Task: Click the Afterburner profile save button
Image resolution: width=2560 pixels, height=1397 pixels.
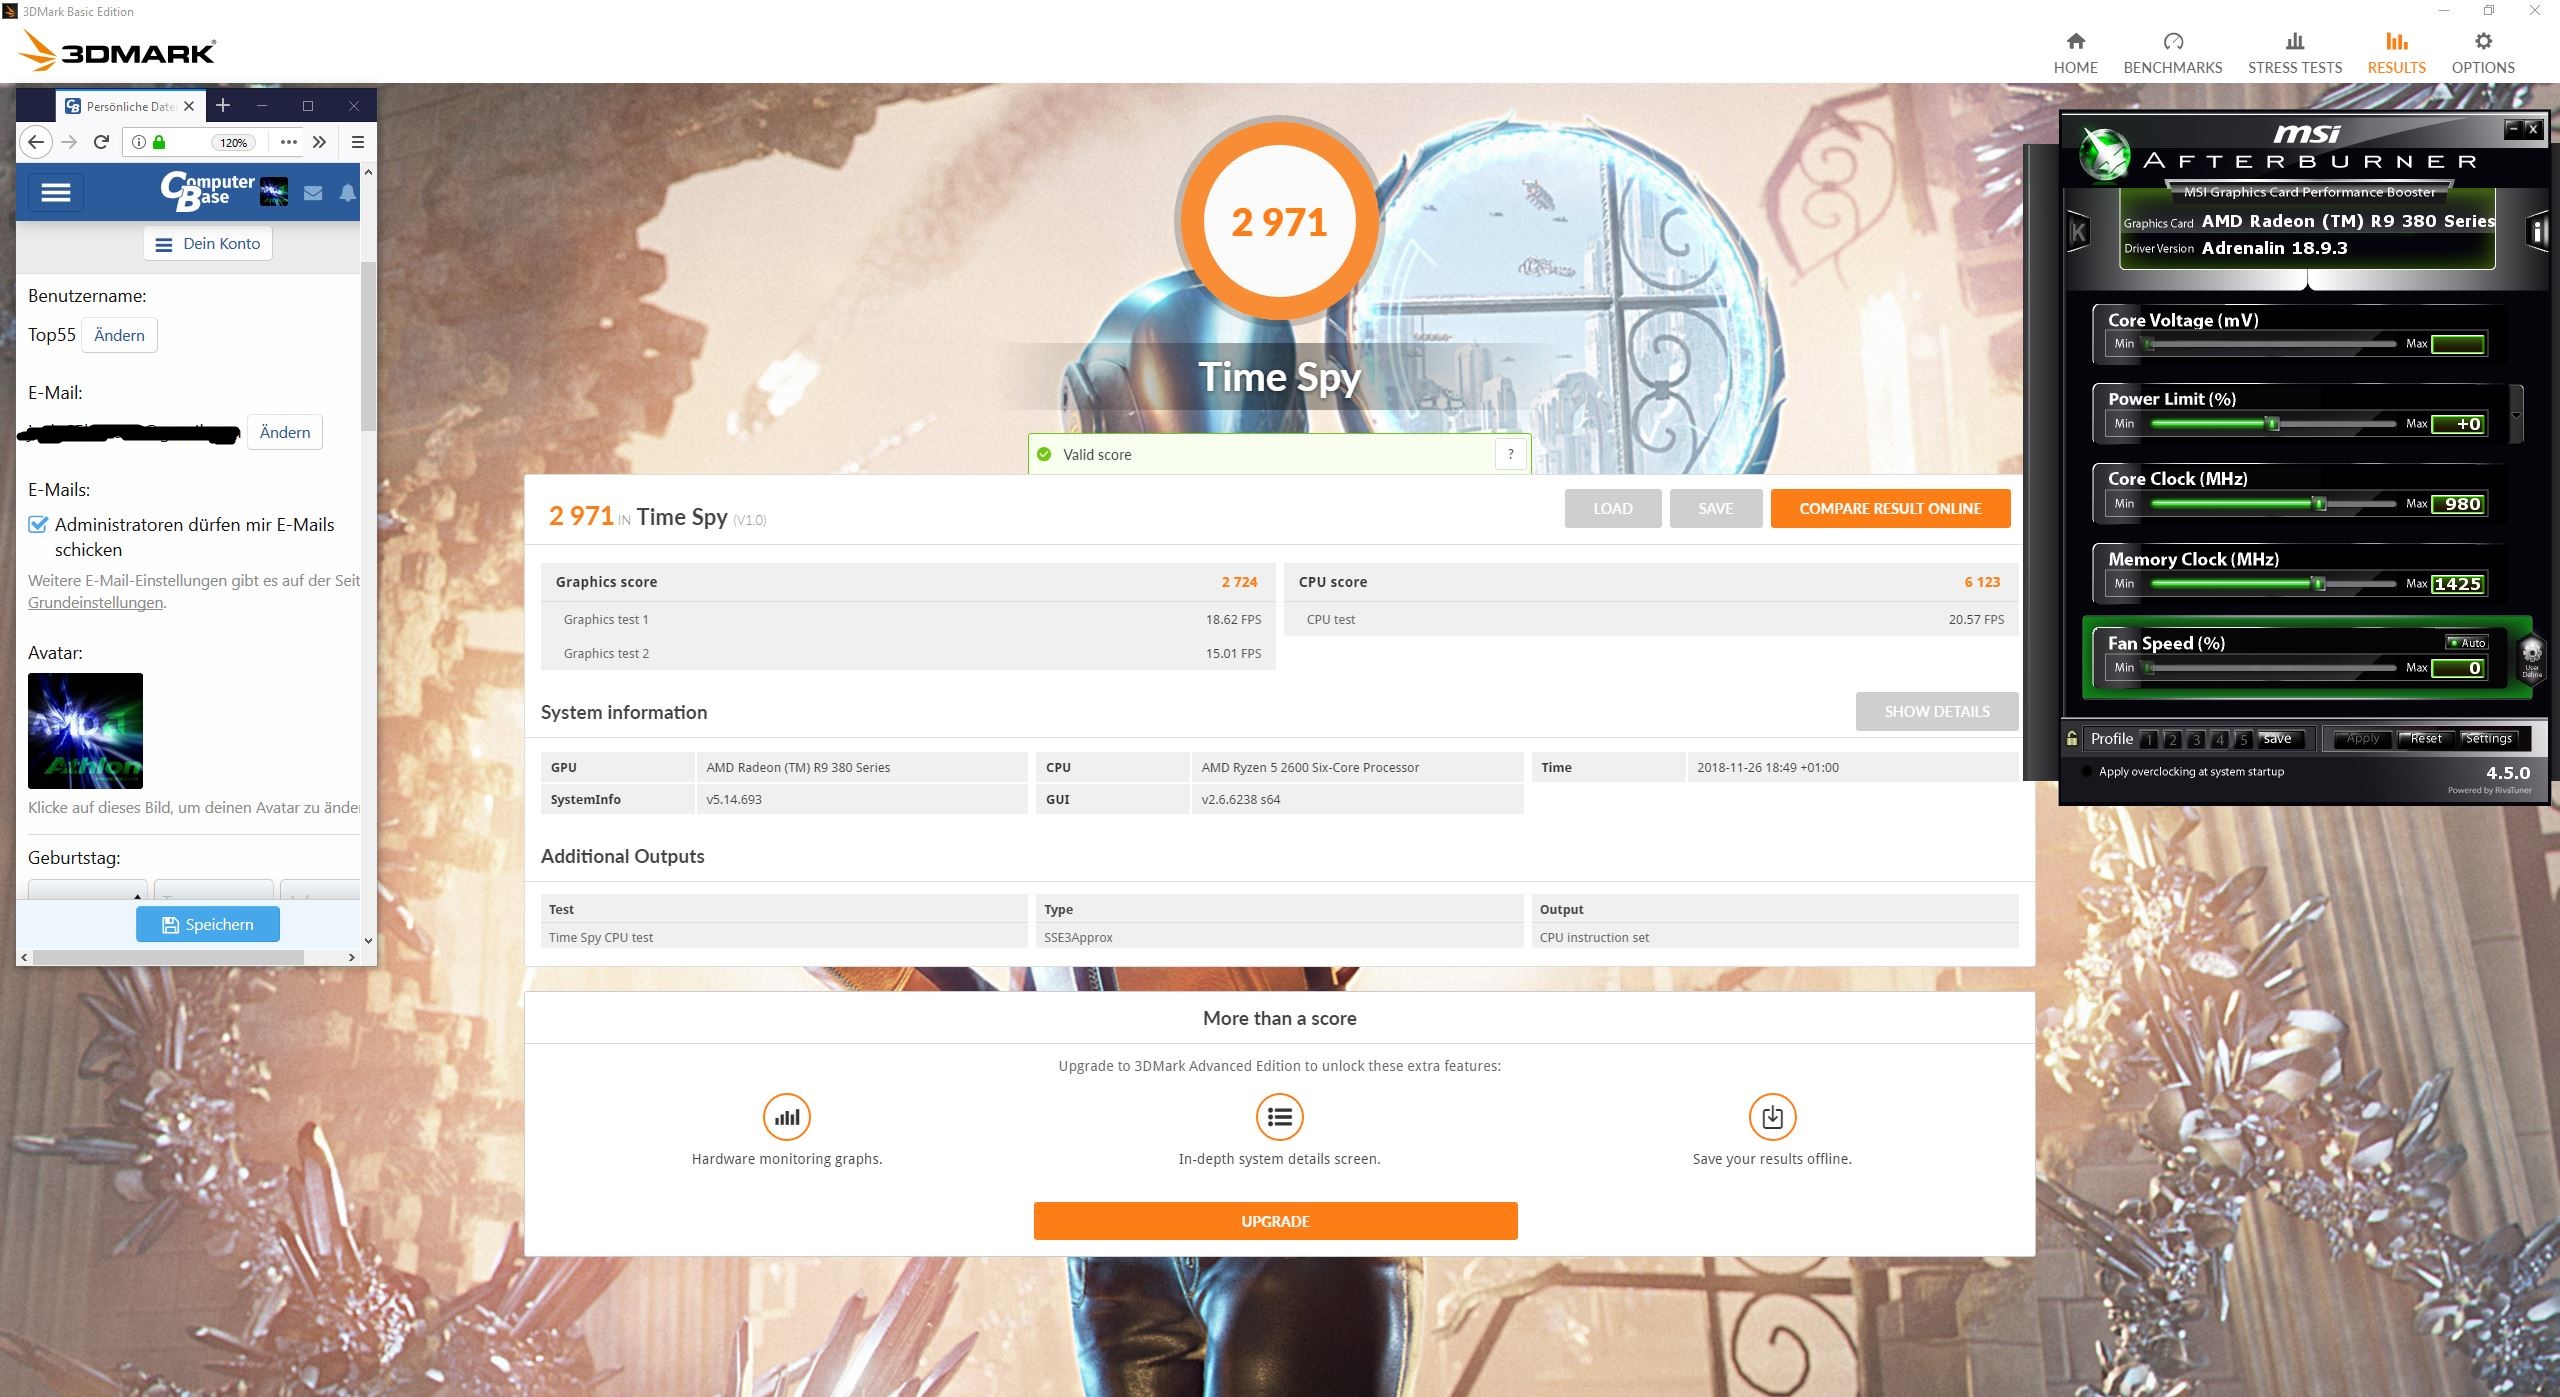Action: [2280, 739]
